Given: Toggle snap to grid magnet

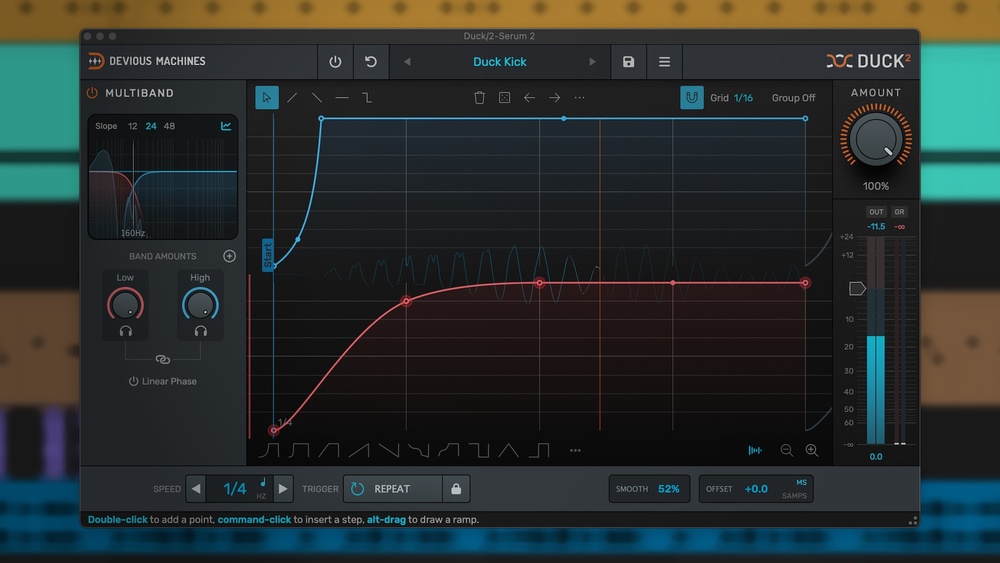Looking at the screenshot, I should pyautogui.click(x=691, y=98).
